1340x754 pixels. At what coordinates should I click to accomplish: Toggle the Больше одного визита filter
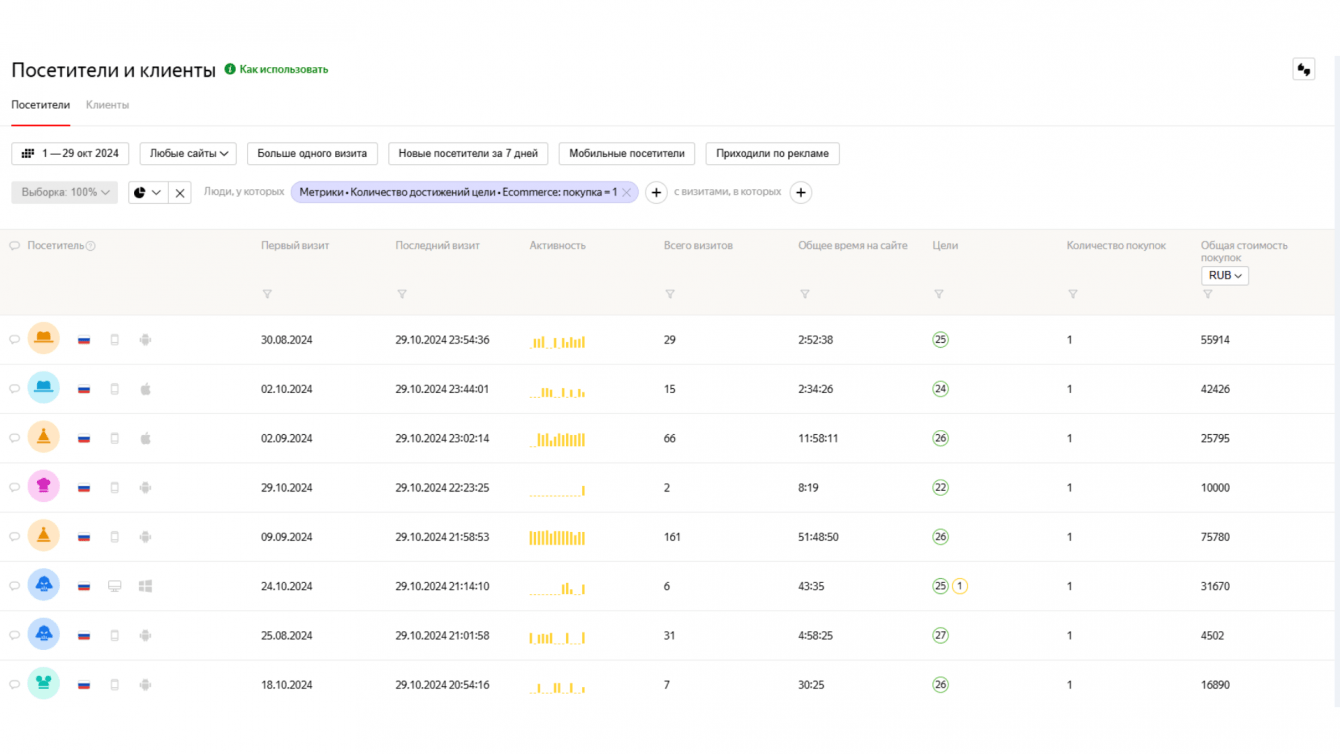[x=312, y=154]
